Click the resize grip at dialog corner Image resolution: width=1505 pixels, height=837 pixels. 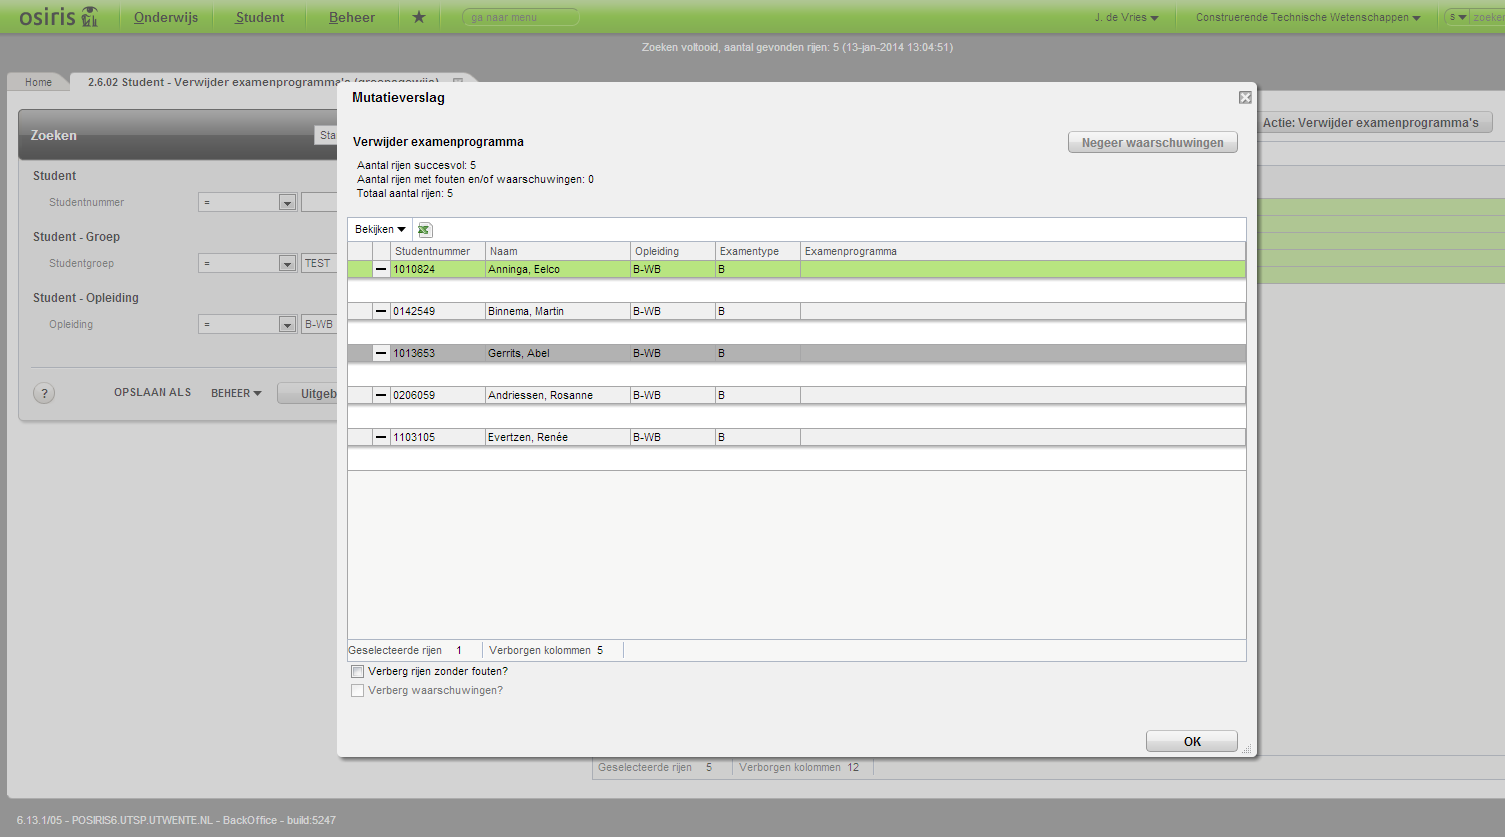[x=1246, y=748]
